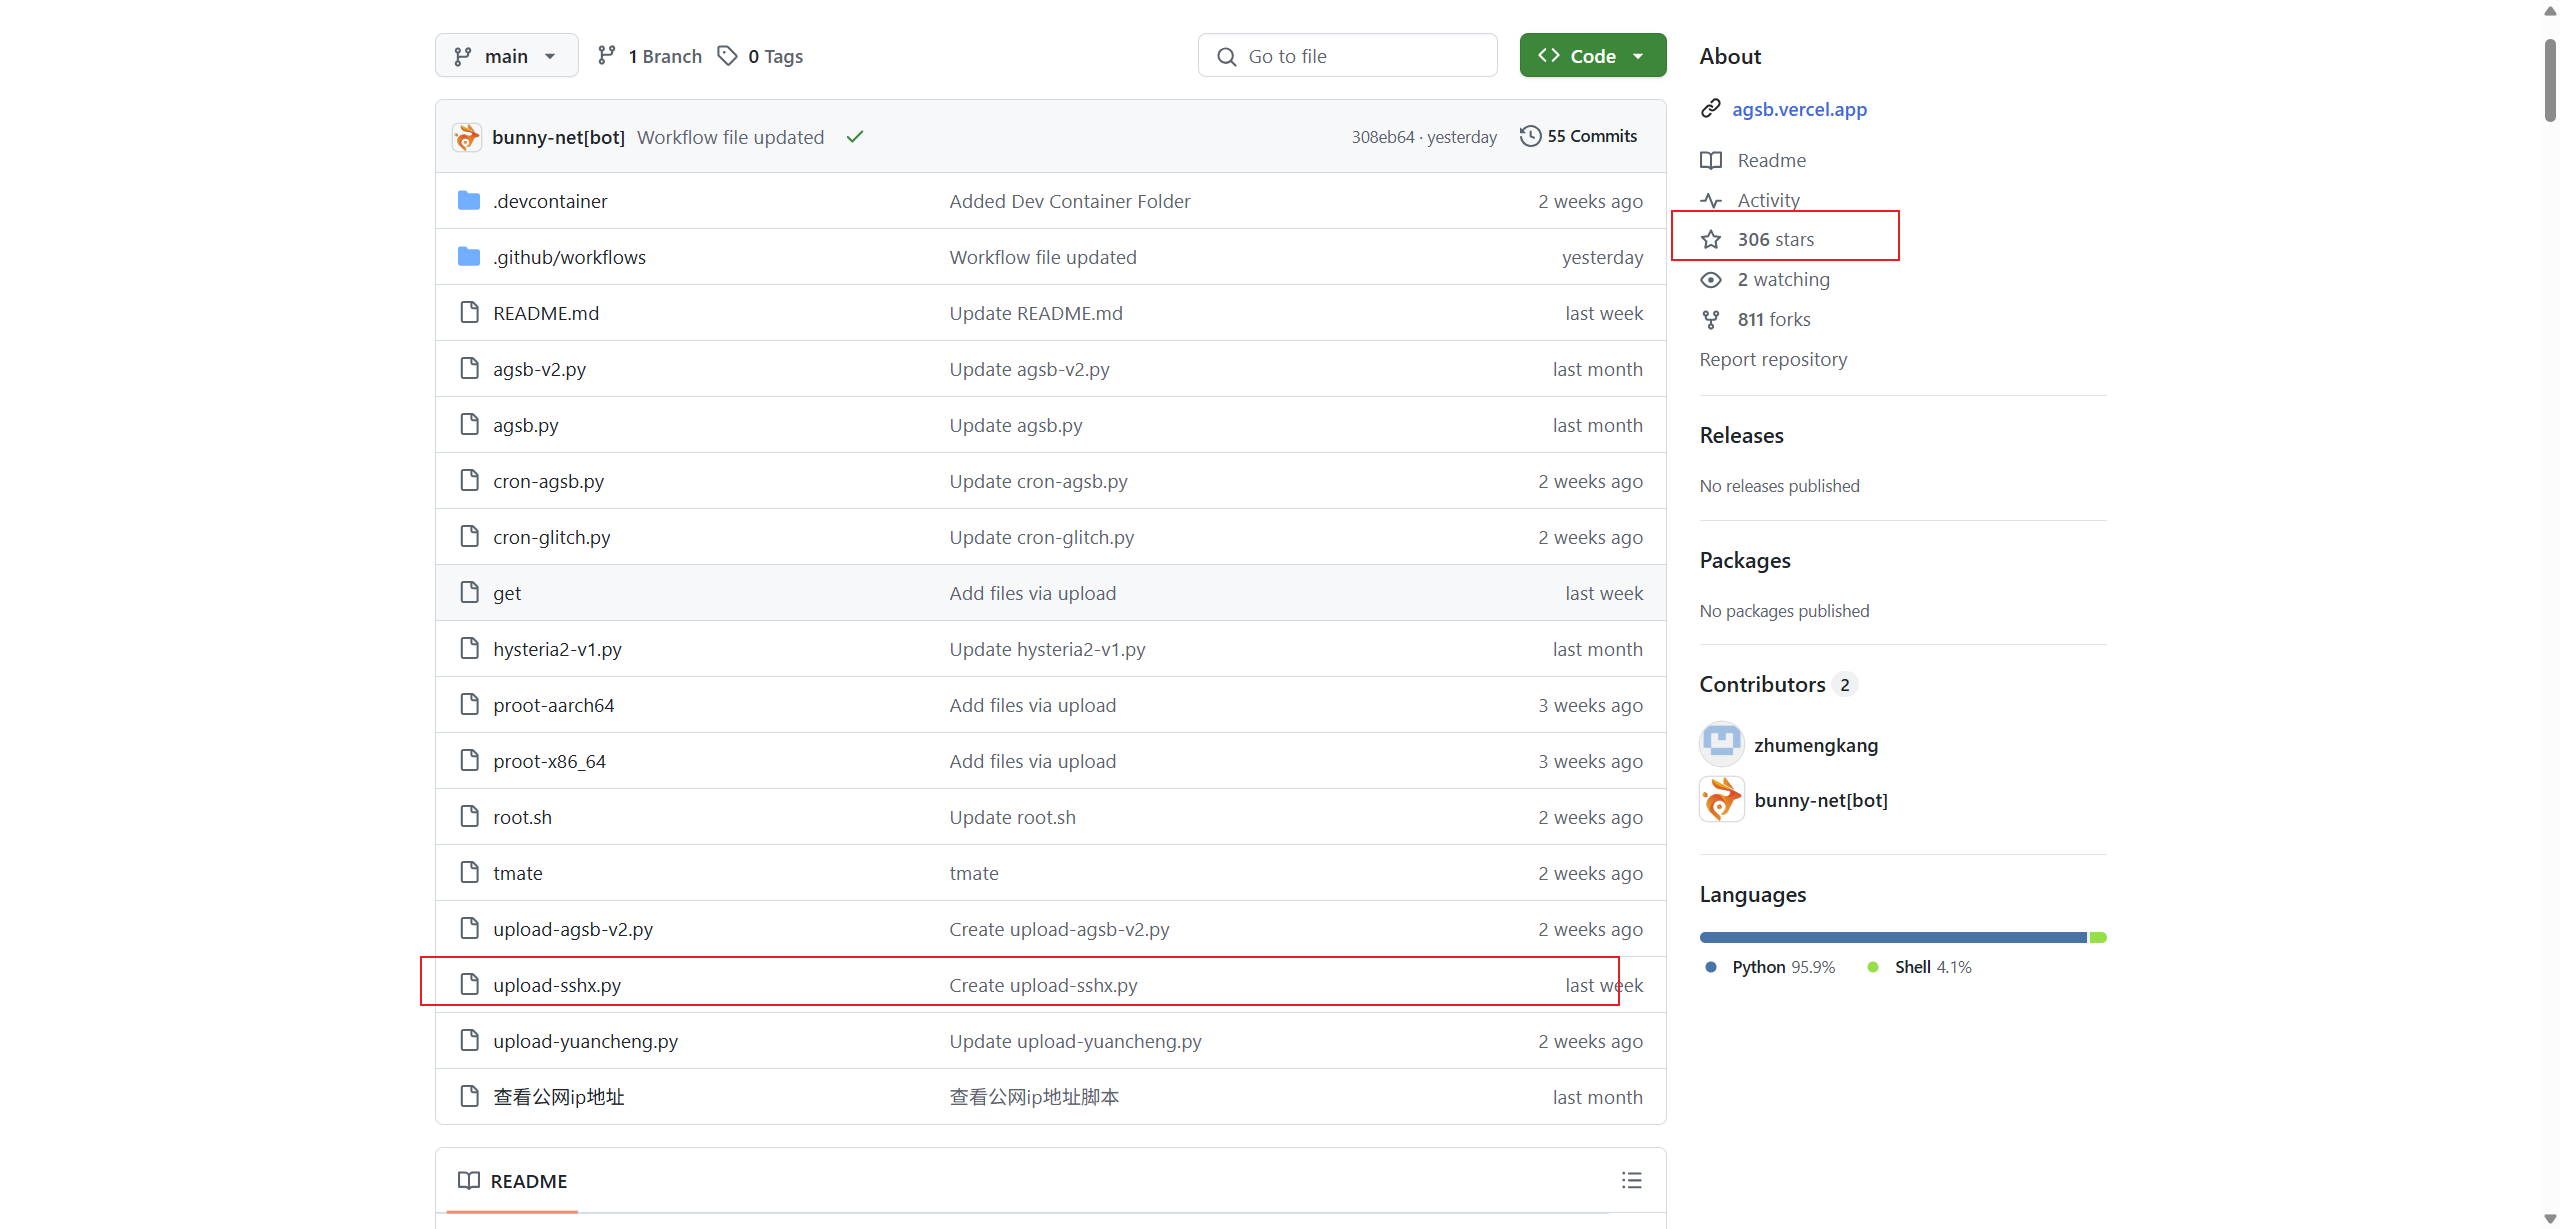
Task: Open the proot-x86_64 file
Action: click(549, 761)
